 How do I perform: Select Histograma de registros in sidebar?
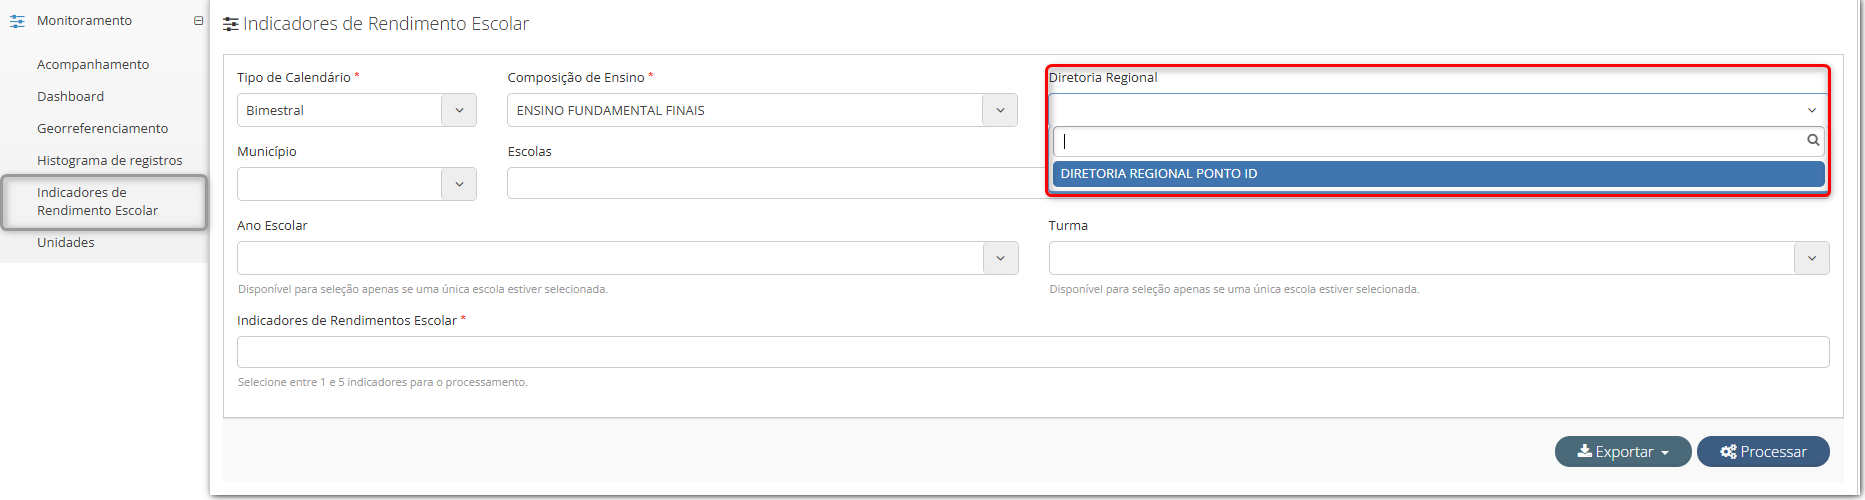point(109,160)
